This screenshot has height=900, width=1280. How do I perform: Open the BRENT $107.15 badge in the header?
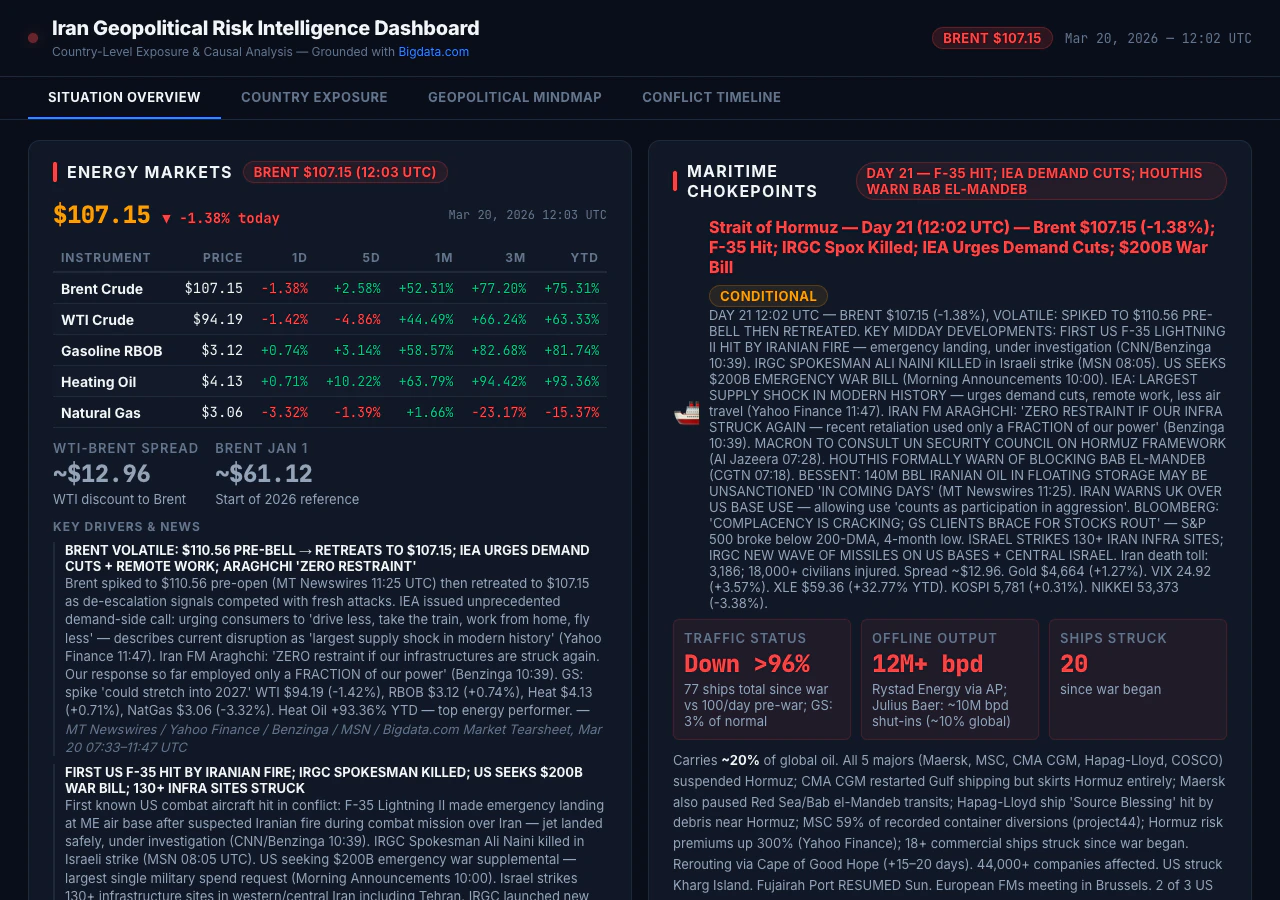[992, 37]
